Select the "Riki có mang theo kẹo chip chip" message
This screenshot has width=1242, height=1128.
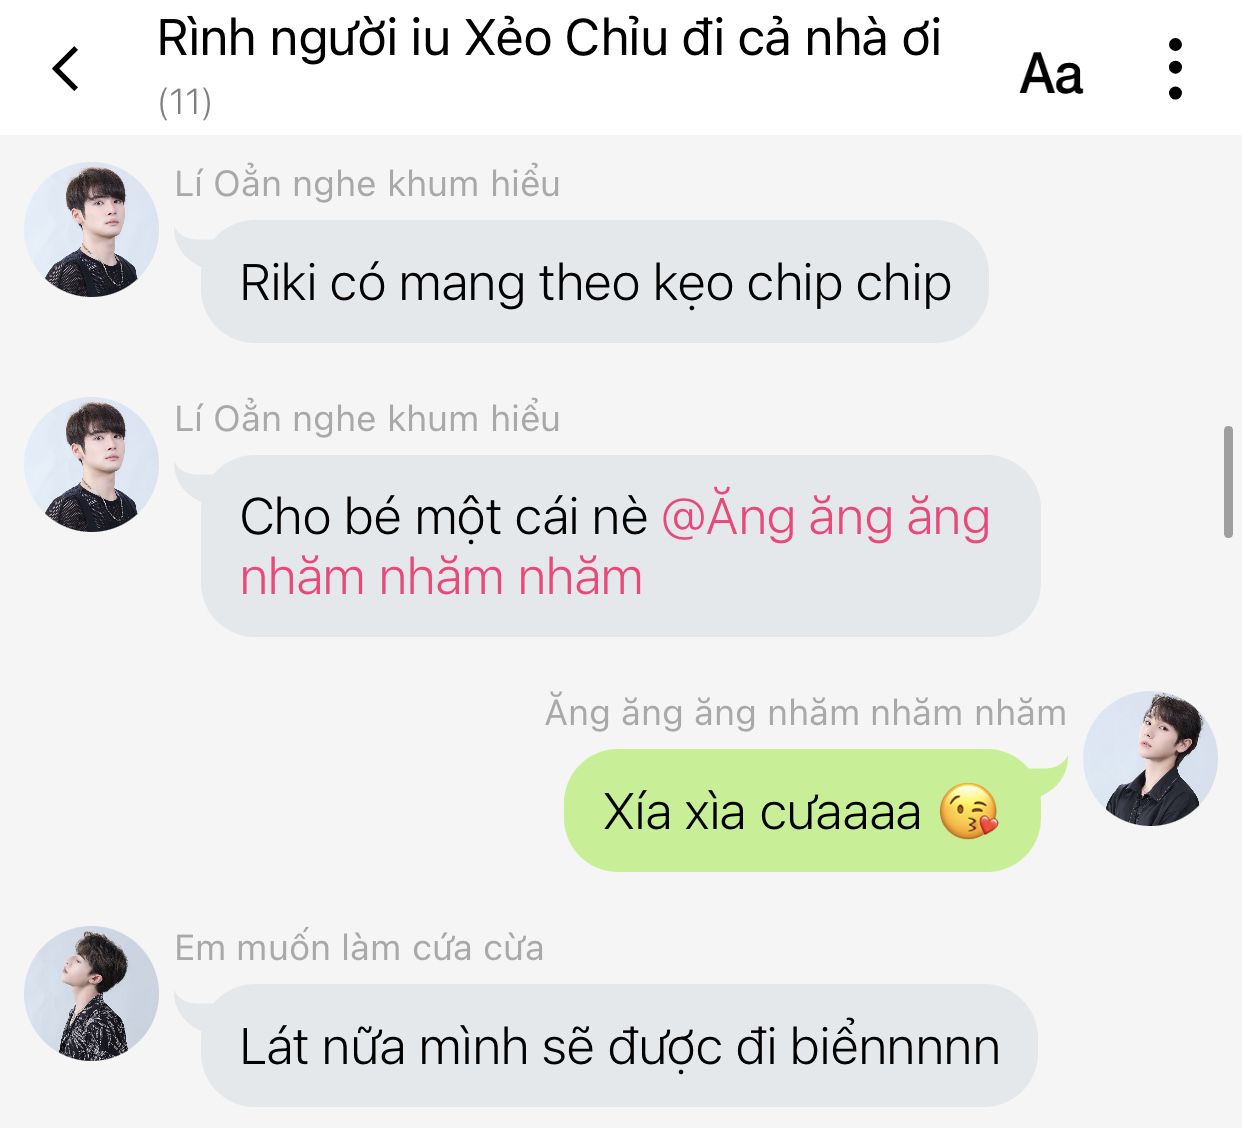(595, 282)
